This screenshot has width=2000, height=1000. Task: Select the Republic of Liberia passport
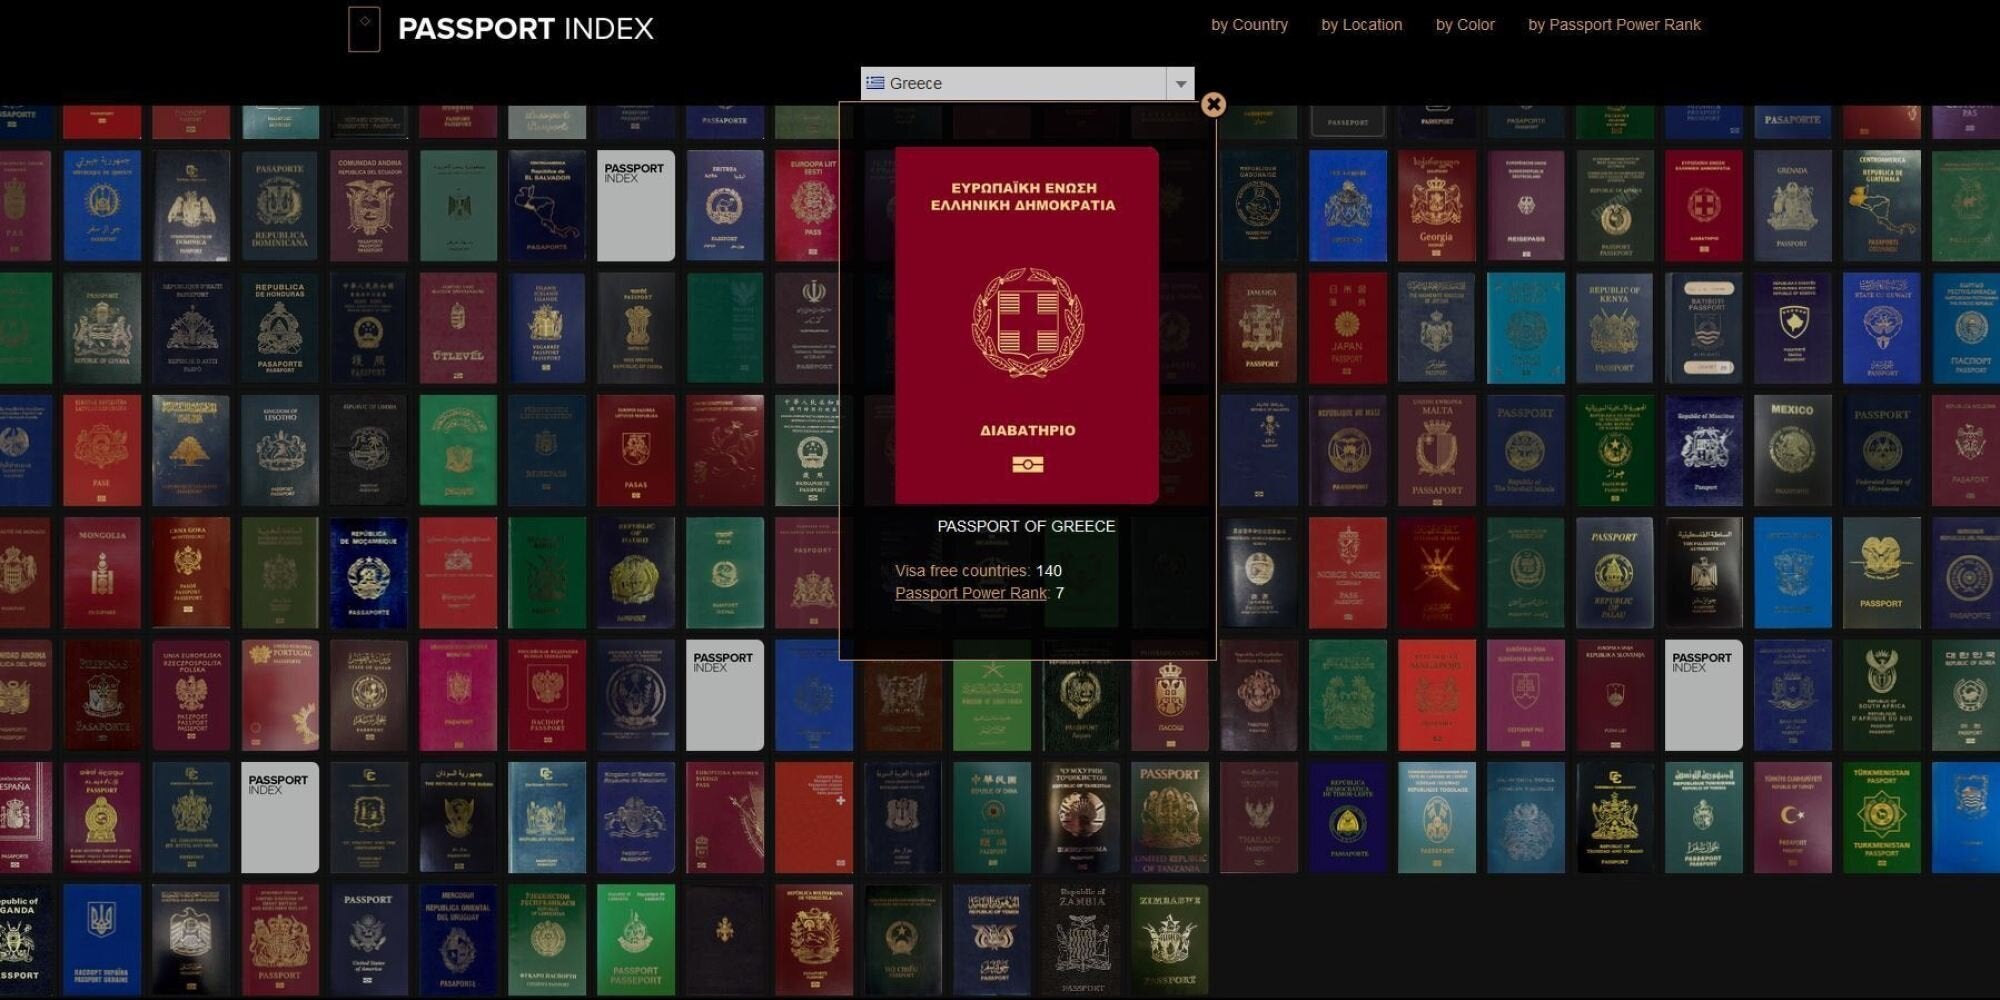click(x=369, y=451)
